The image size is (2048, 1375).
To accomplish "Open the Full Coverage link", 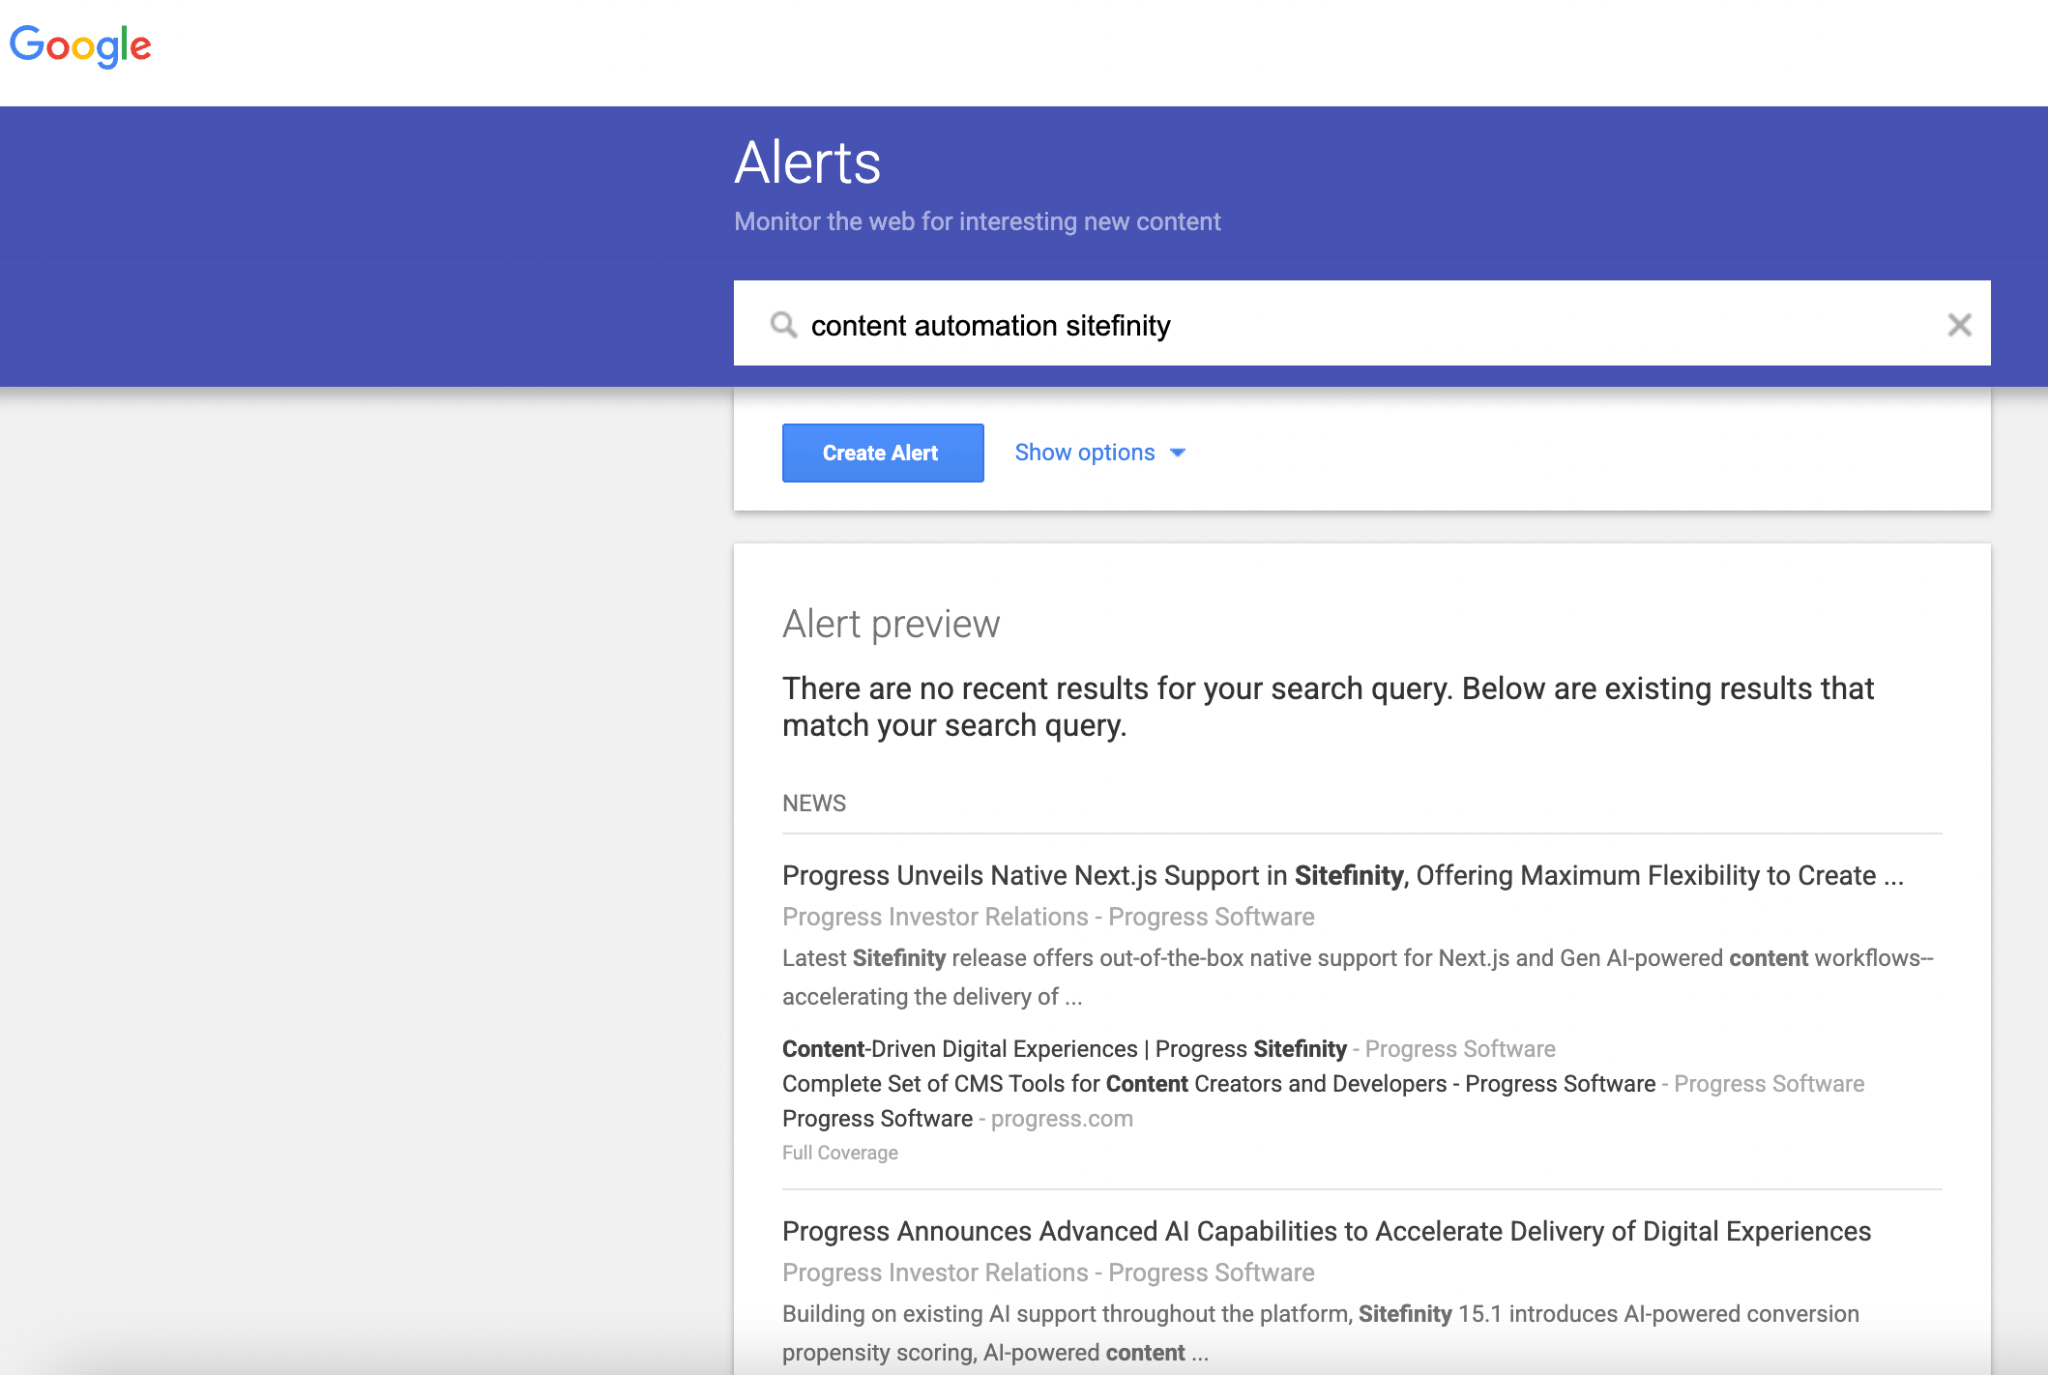I will pos(840,1152).
